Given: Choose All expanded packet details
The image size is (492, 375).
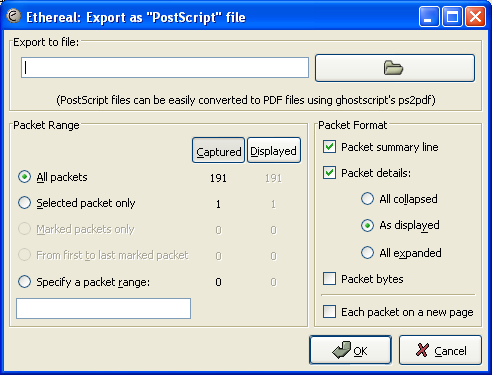Looking at the screenshot, I should 367,253.
